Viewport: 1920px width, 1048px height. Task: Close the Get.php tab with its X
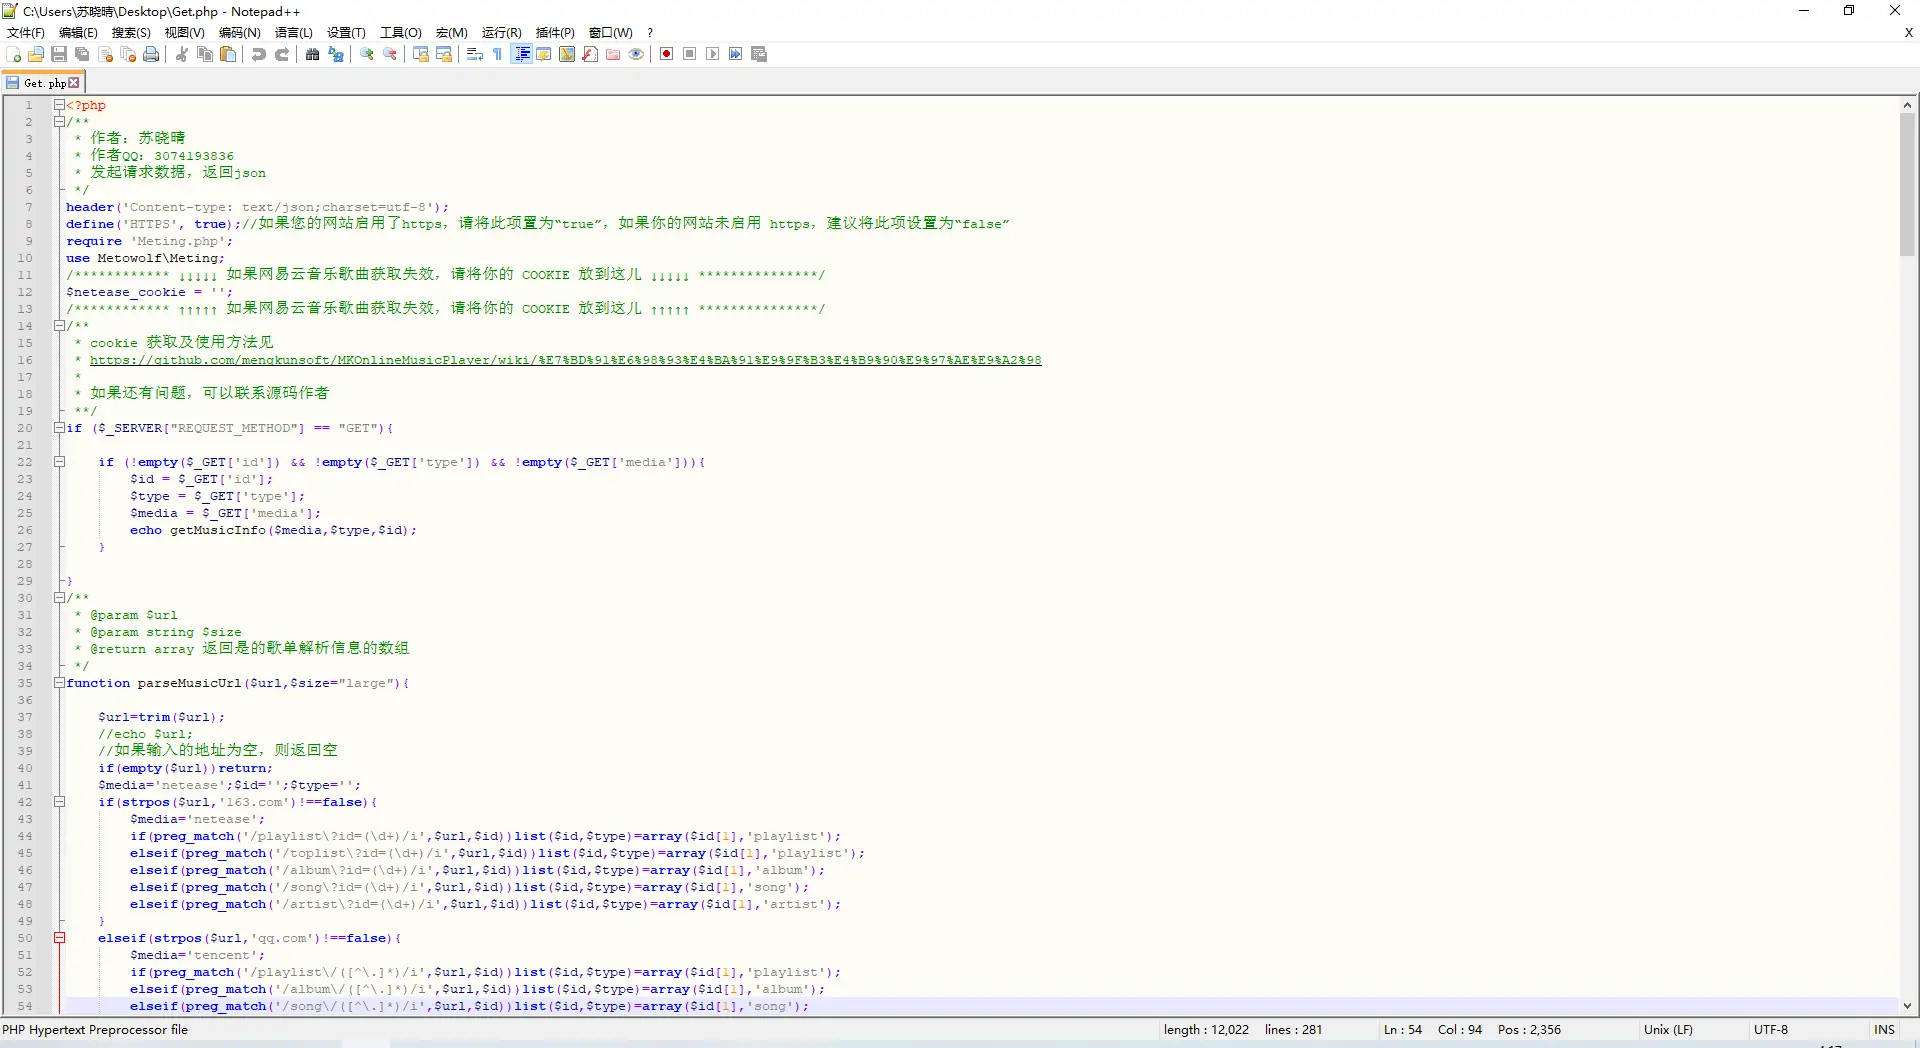point(74,83)
